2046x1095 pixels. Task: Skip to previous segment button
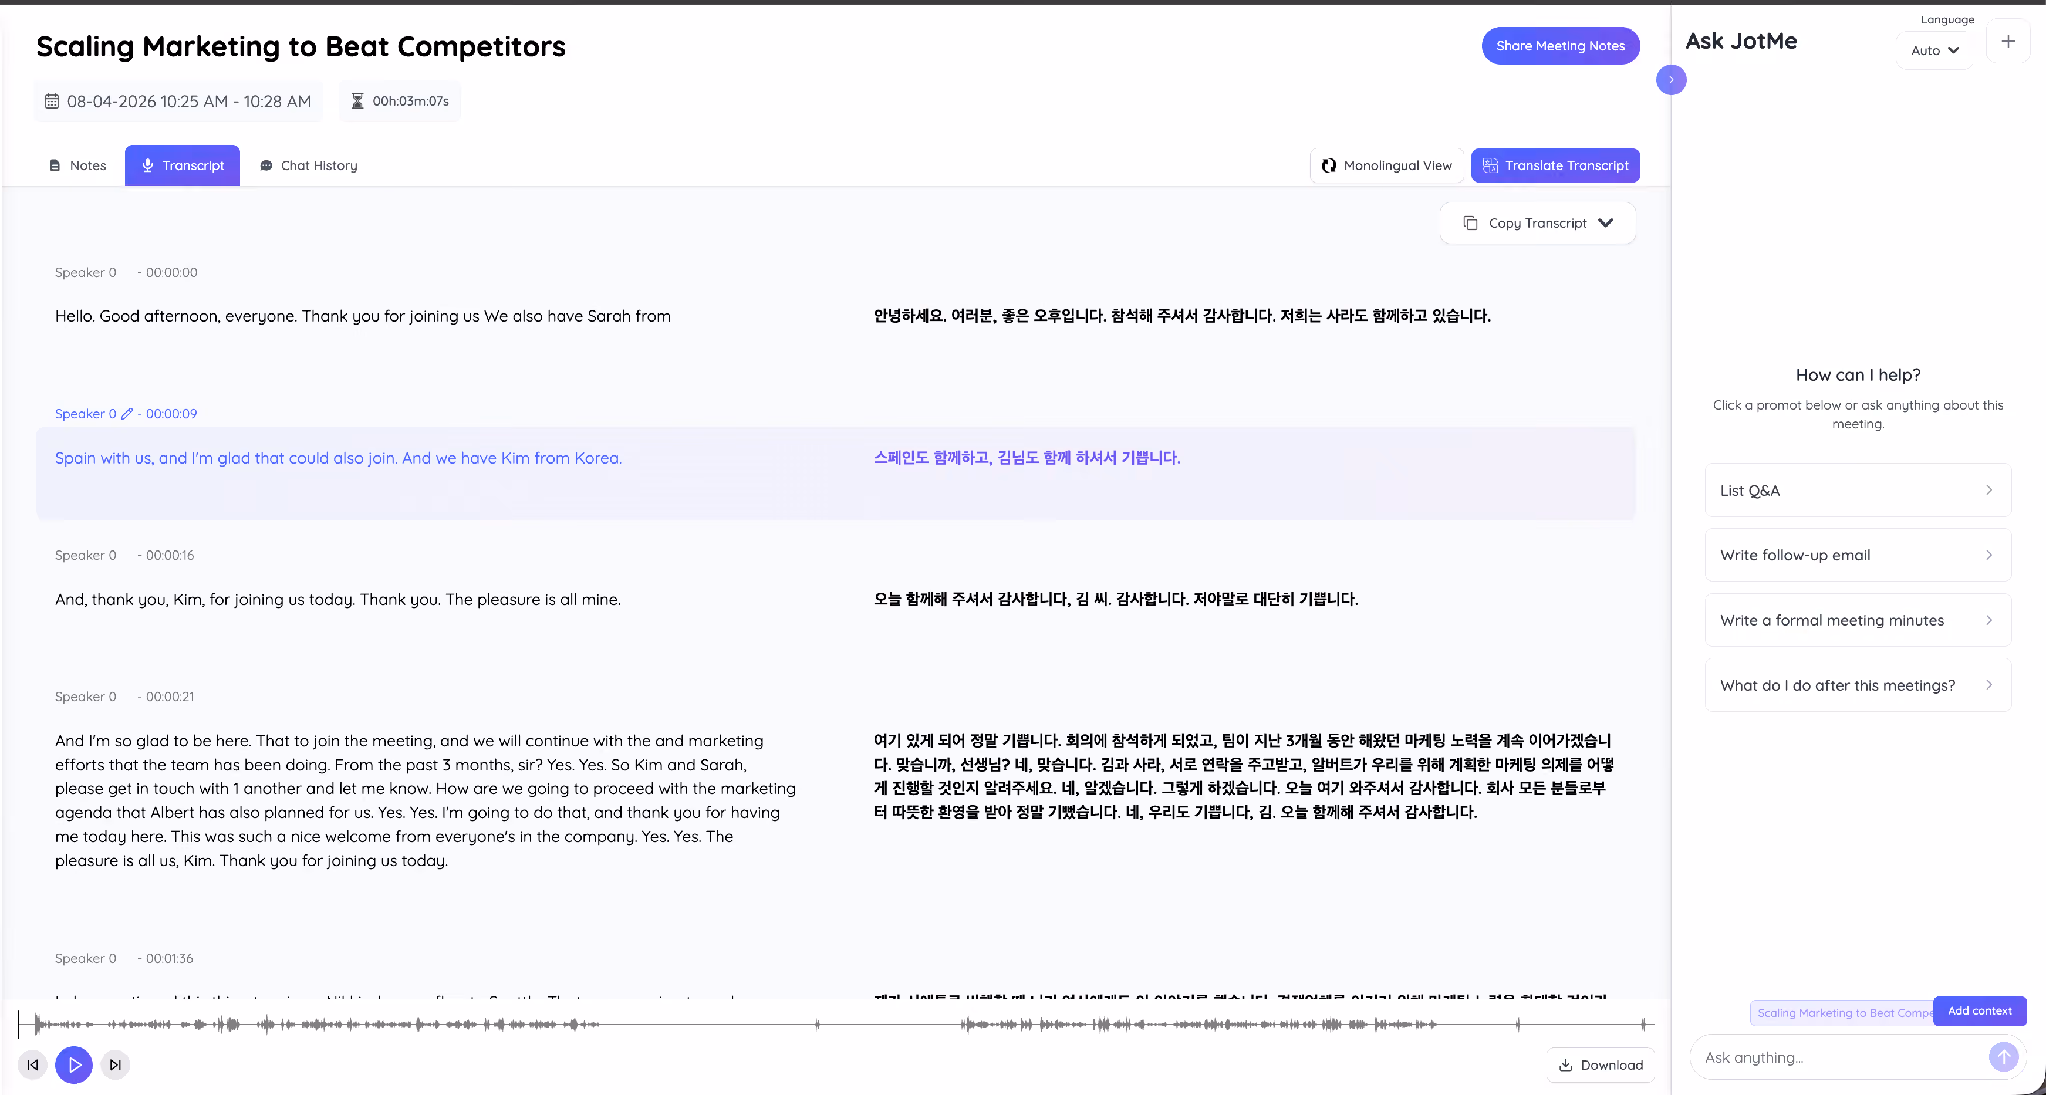pos(33,1065)
